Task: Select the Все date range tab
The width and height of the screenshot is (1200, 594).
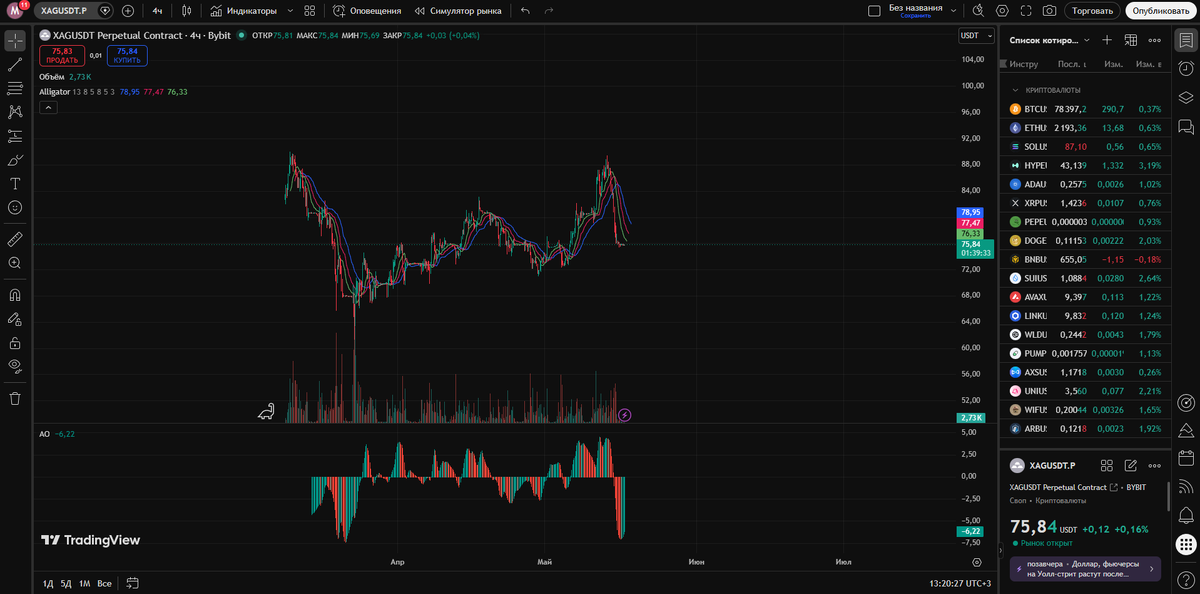Action: (104, 583)
